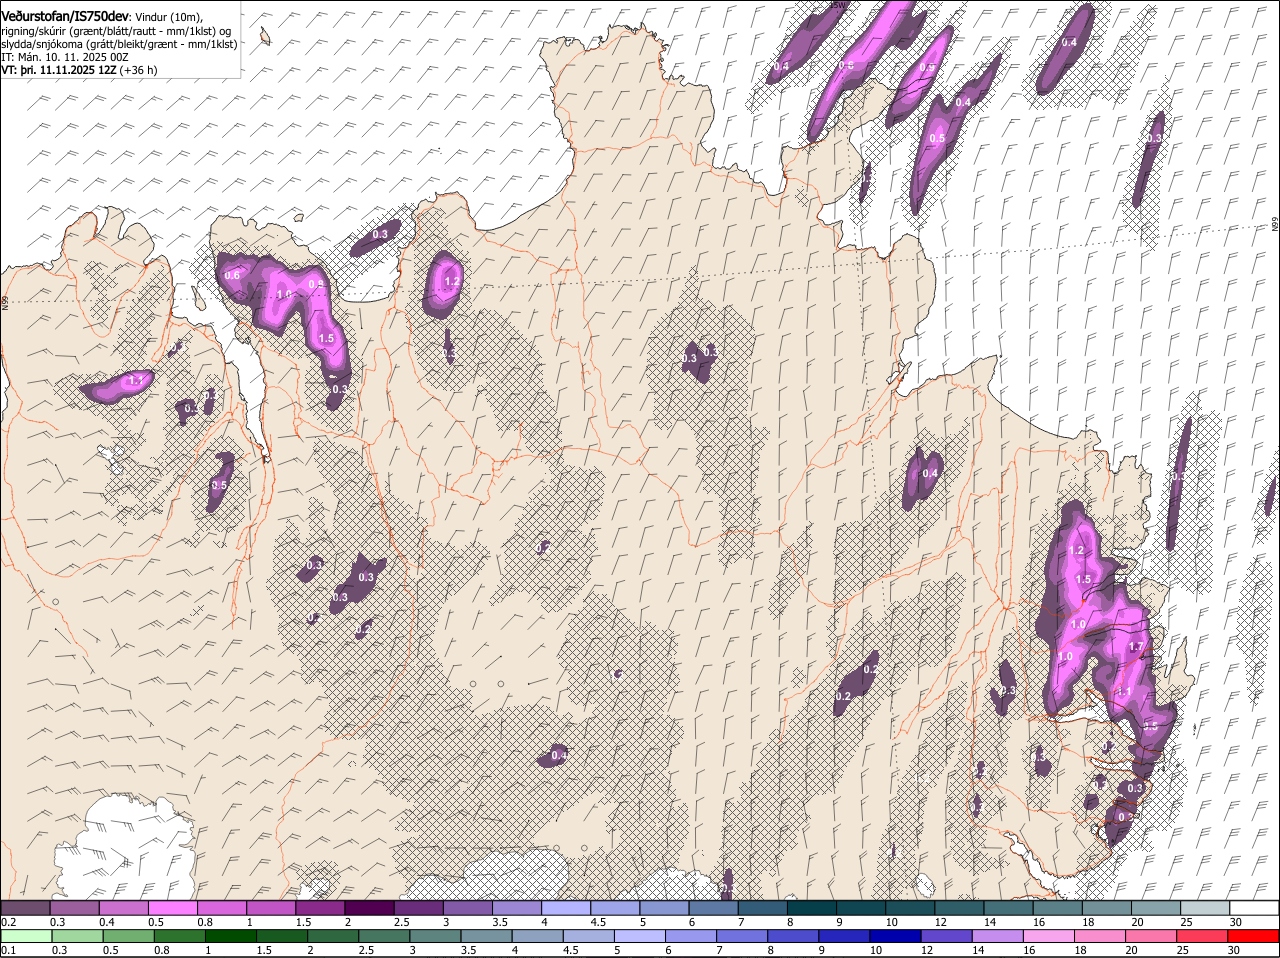Click the N99 label at the right map edge
The image size is (1280, 958).
(1275, 225)
